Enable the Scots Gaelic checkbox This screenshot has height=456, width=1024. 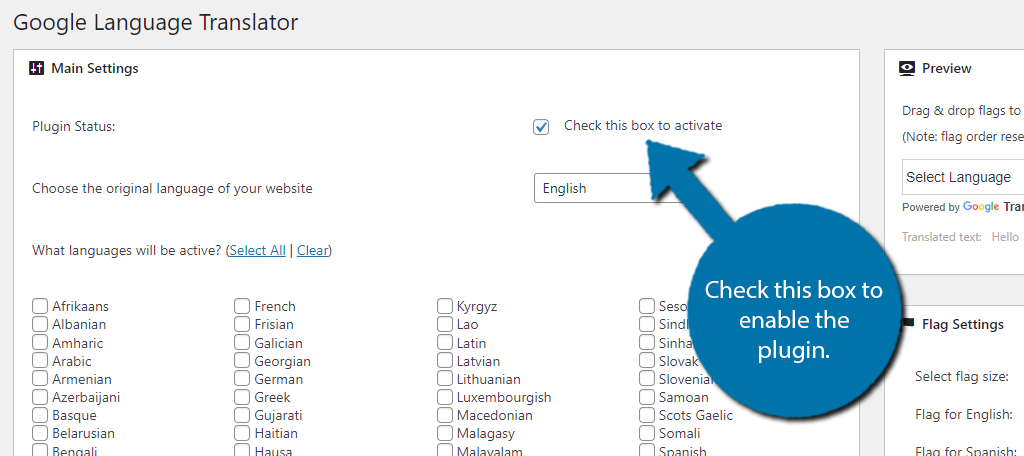tap(647, 415)
